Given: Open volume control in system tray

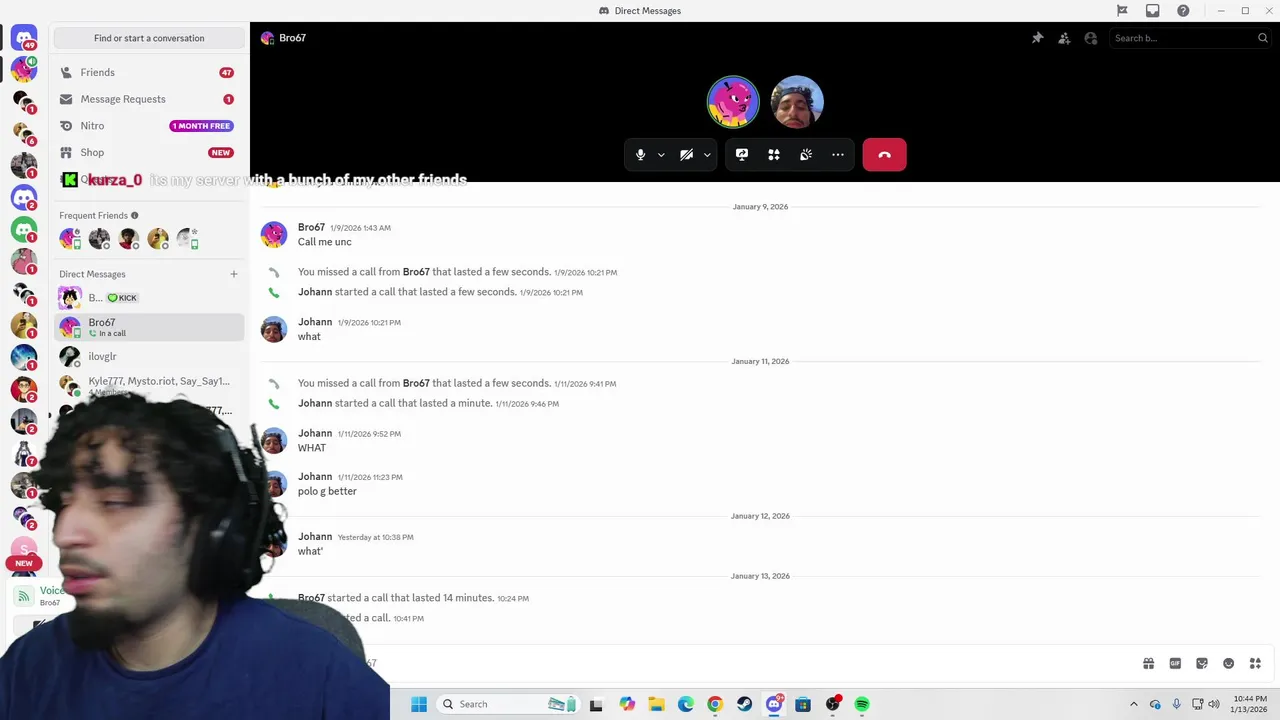Looking at the screenshot, I should click(x=1214, y=704).
